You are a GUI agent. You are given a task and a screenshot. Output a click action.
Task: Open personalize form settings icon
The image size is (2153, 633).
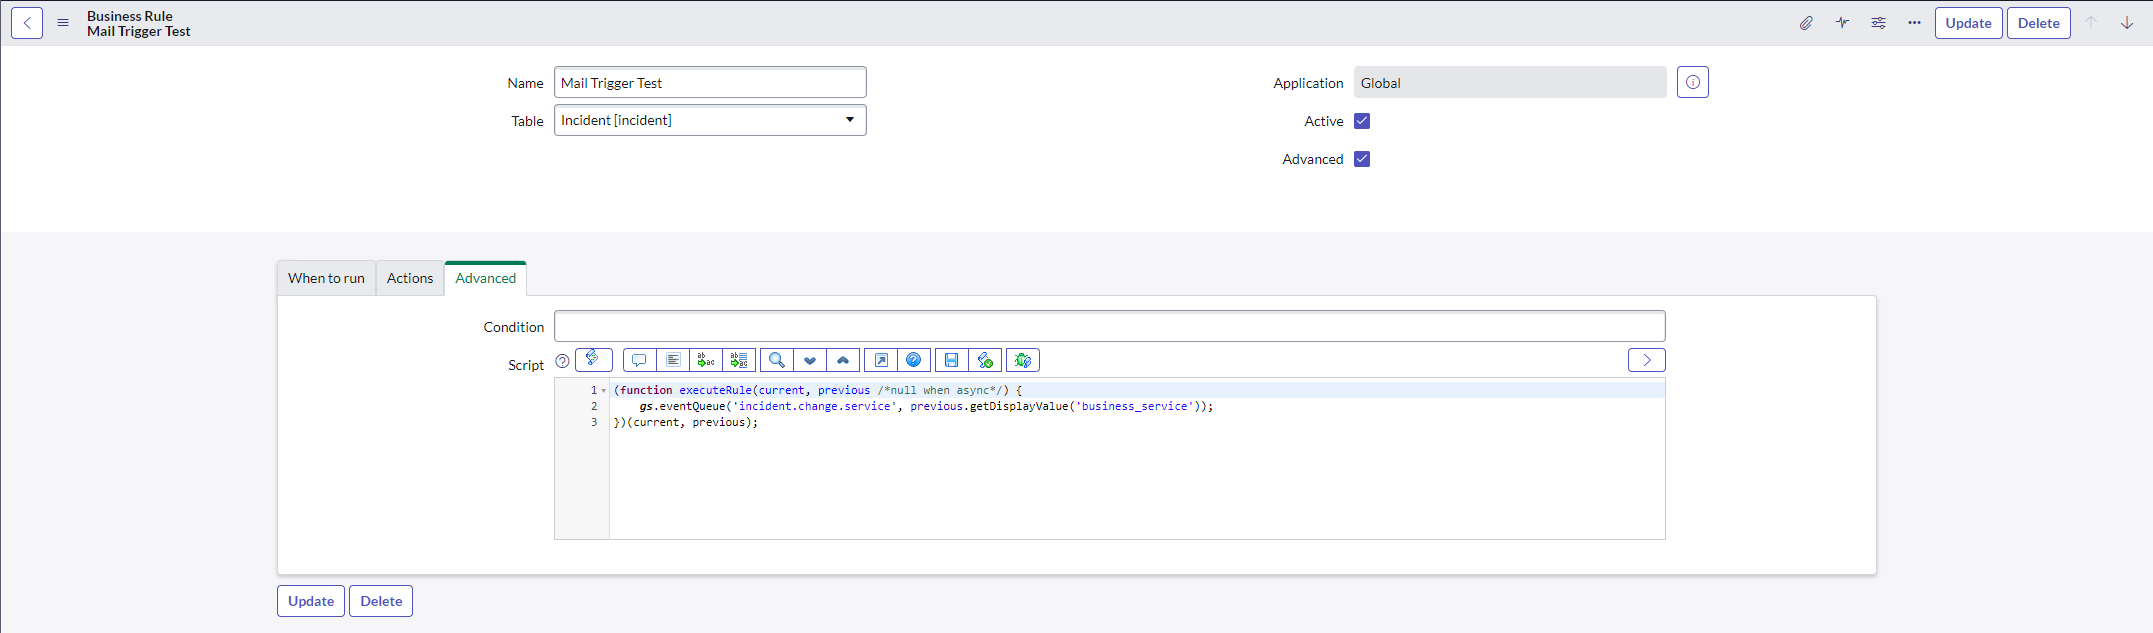1878,23
